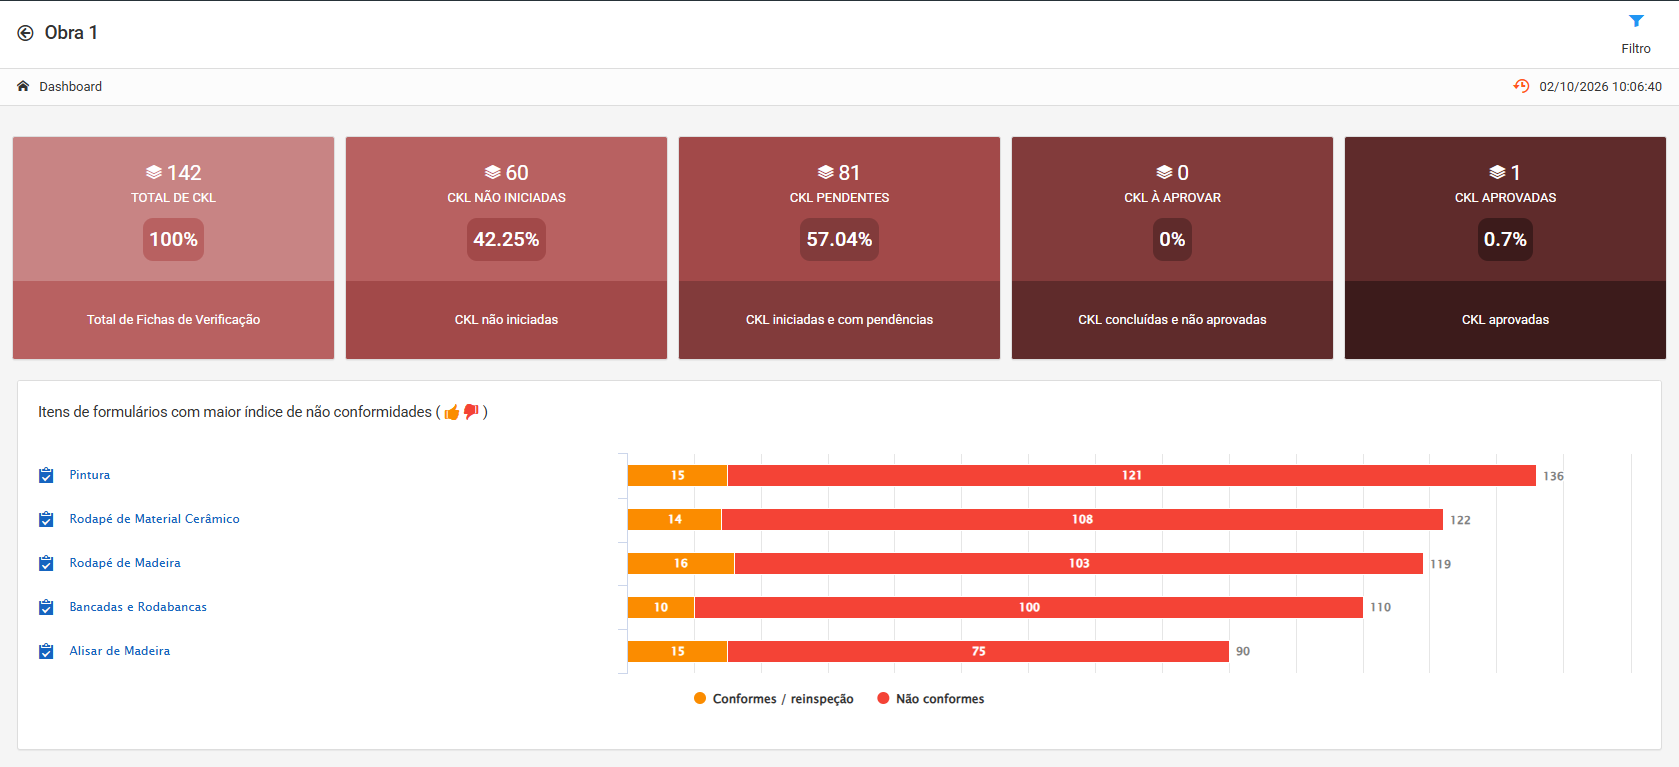Image resolution: width=1679 pixels, height=767 pixels.
Task: Click the thumbs-up icon in chart title
Action: click(452, 412)
